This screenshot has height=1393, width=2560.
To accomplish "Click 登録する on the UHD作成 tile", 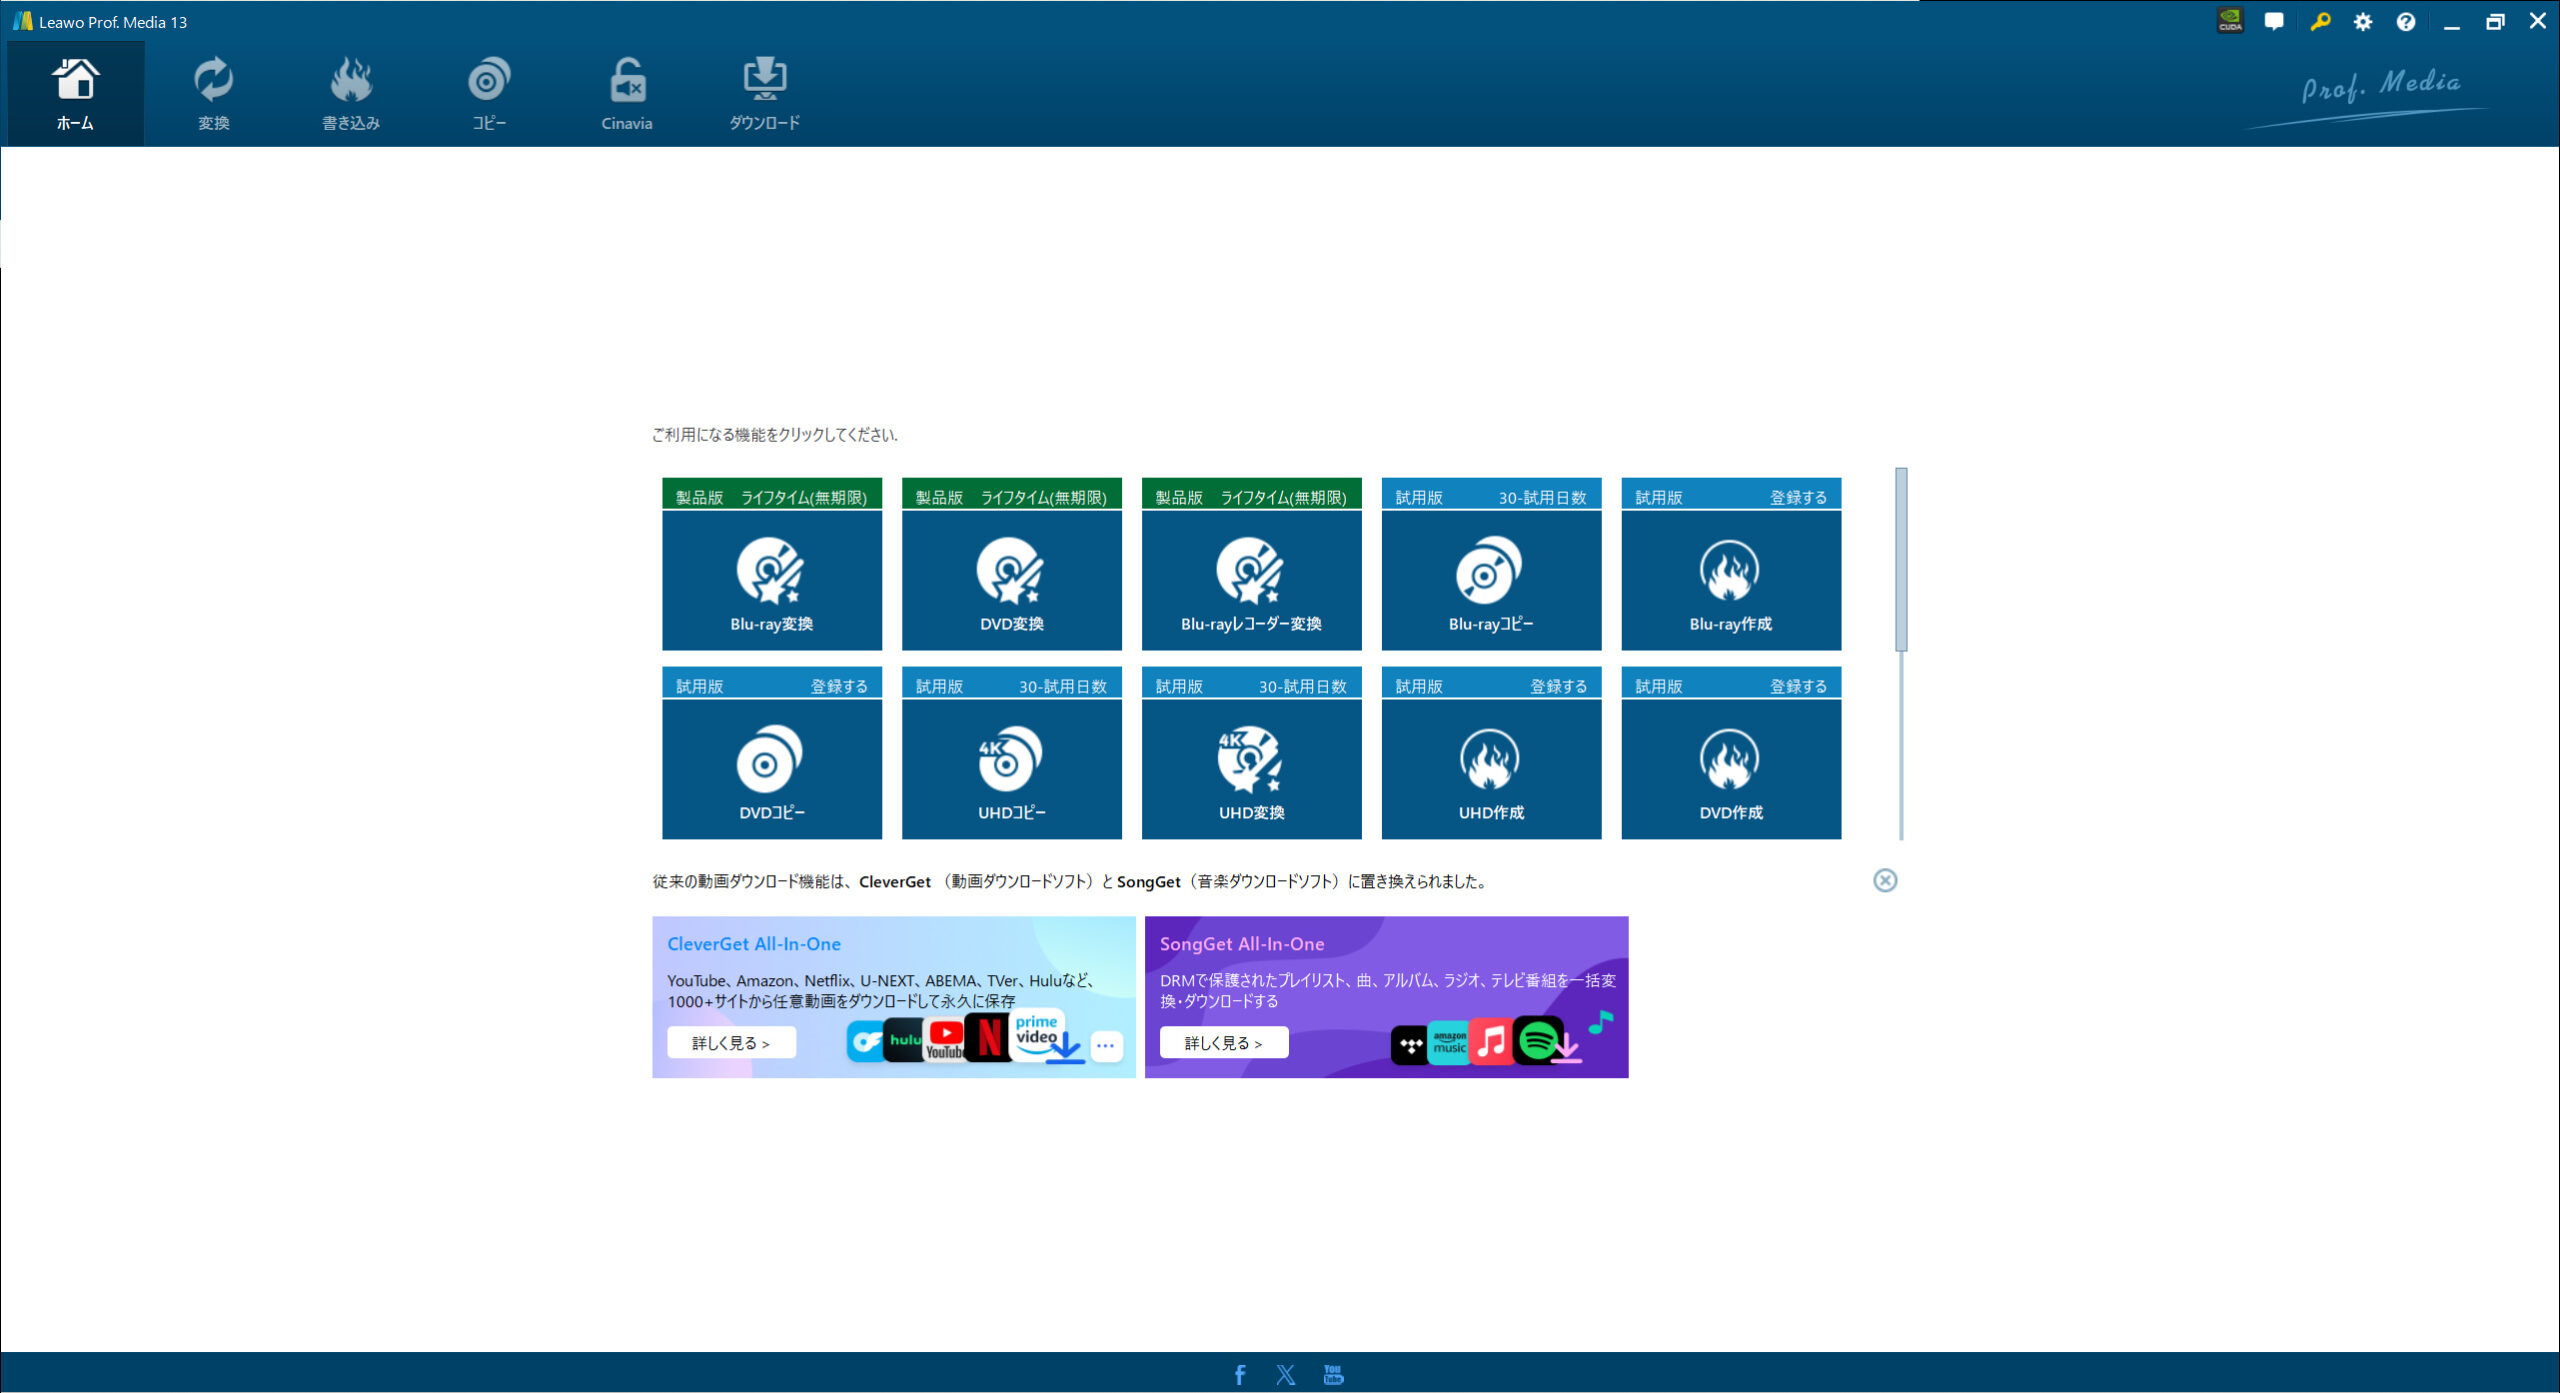I will [1558, 686].
